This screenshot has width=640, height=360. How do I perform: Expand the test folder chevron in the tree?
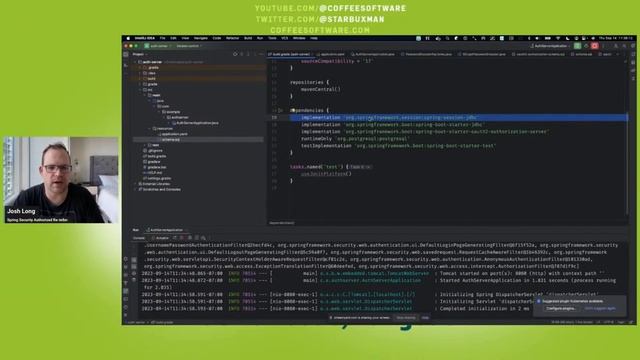coord(145,145)
